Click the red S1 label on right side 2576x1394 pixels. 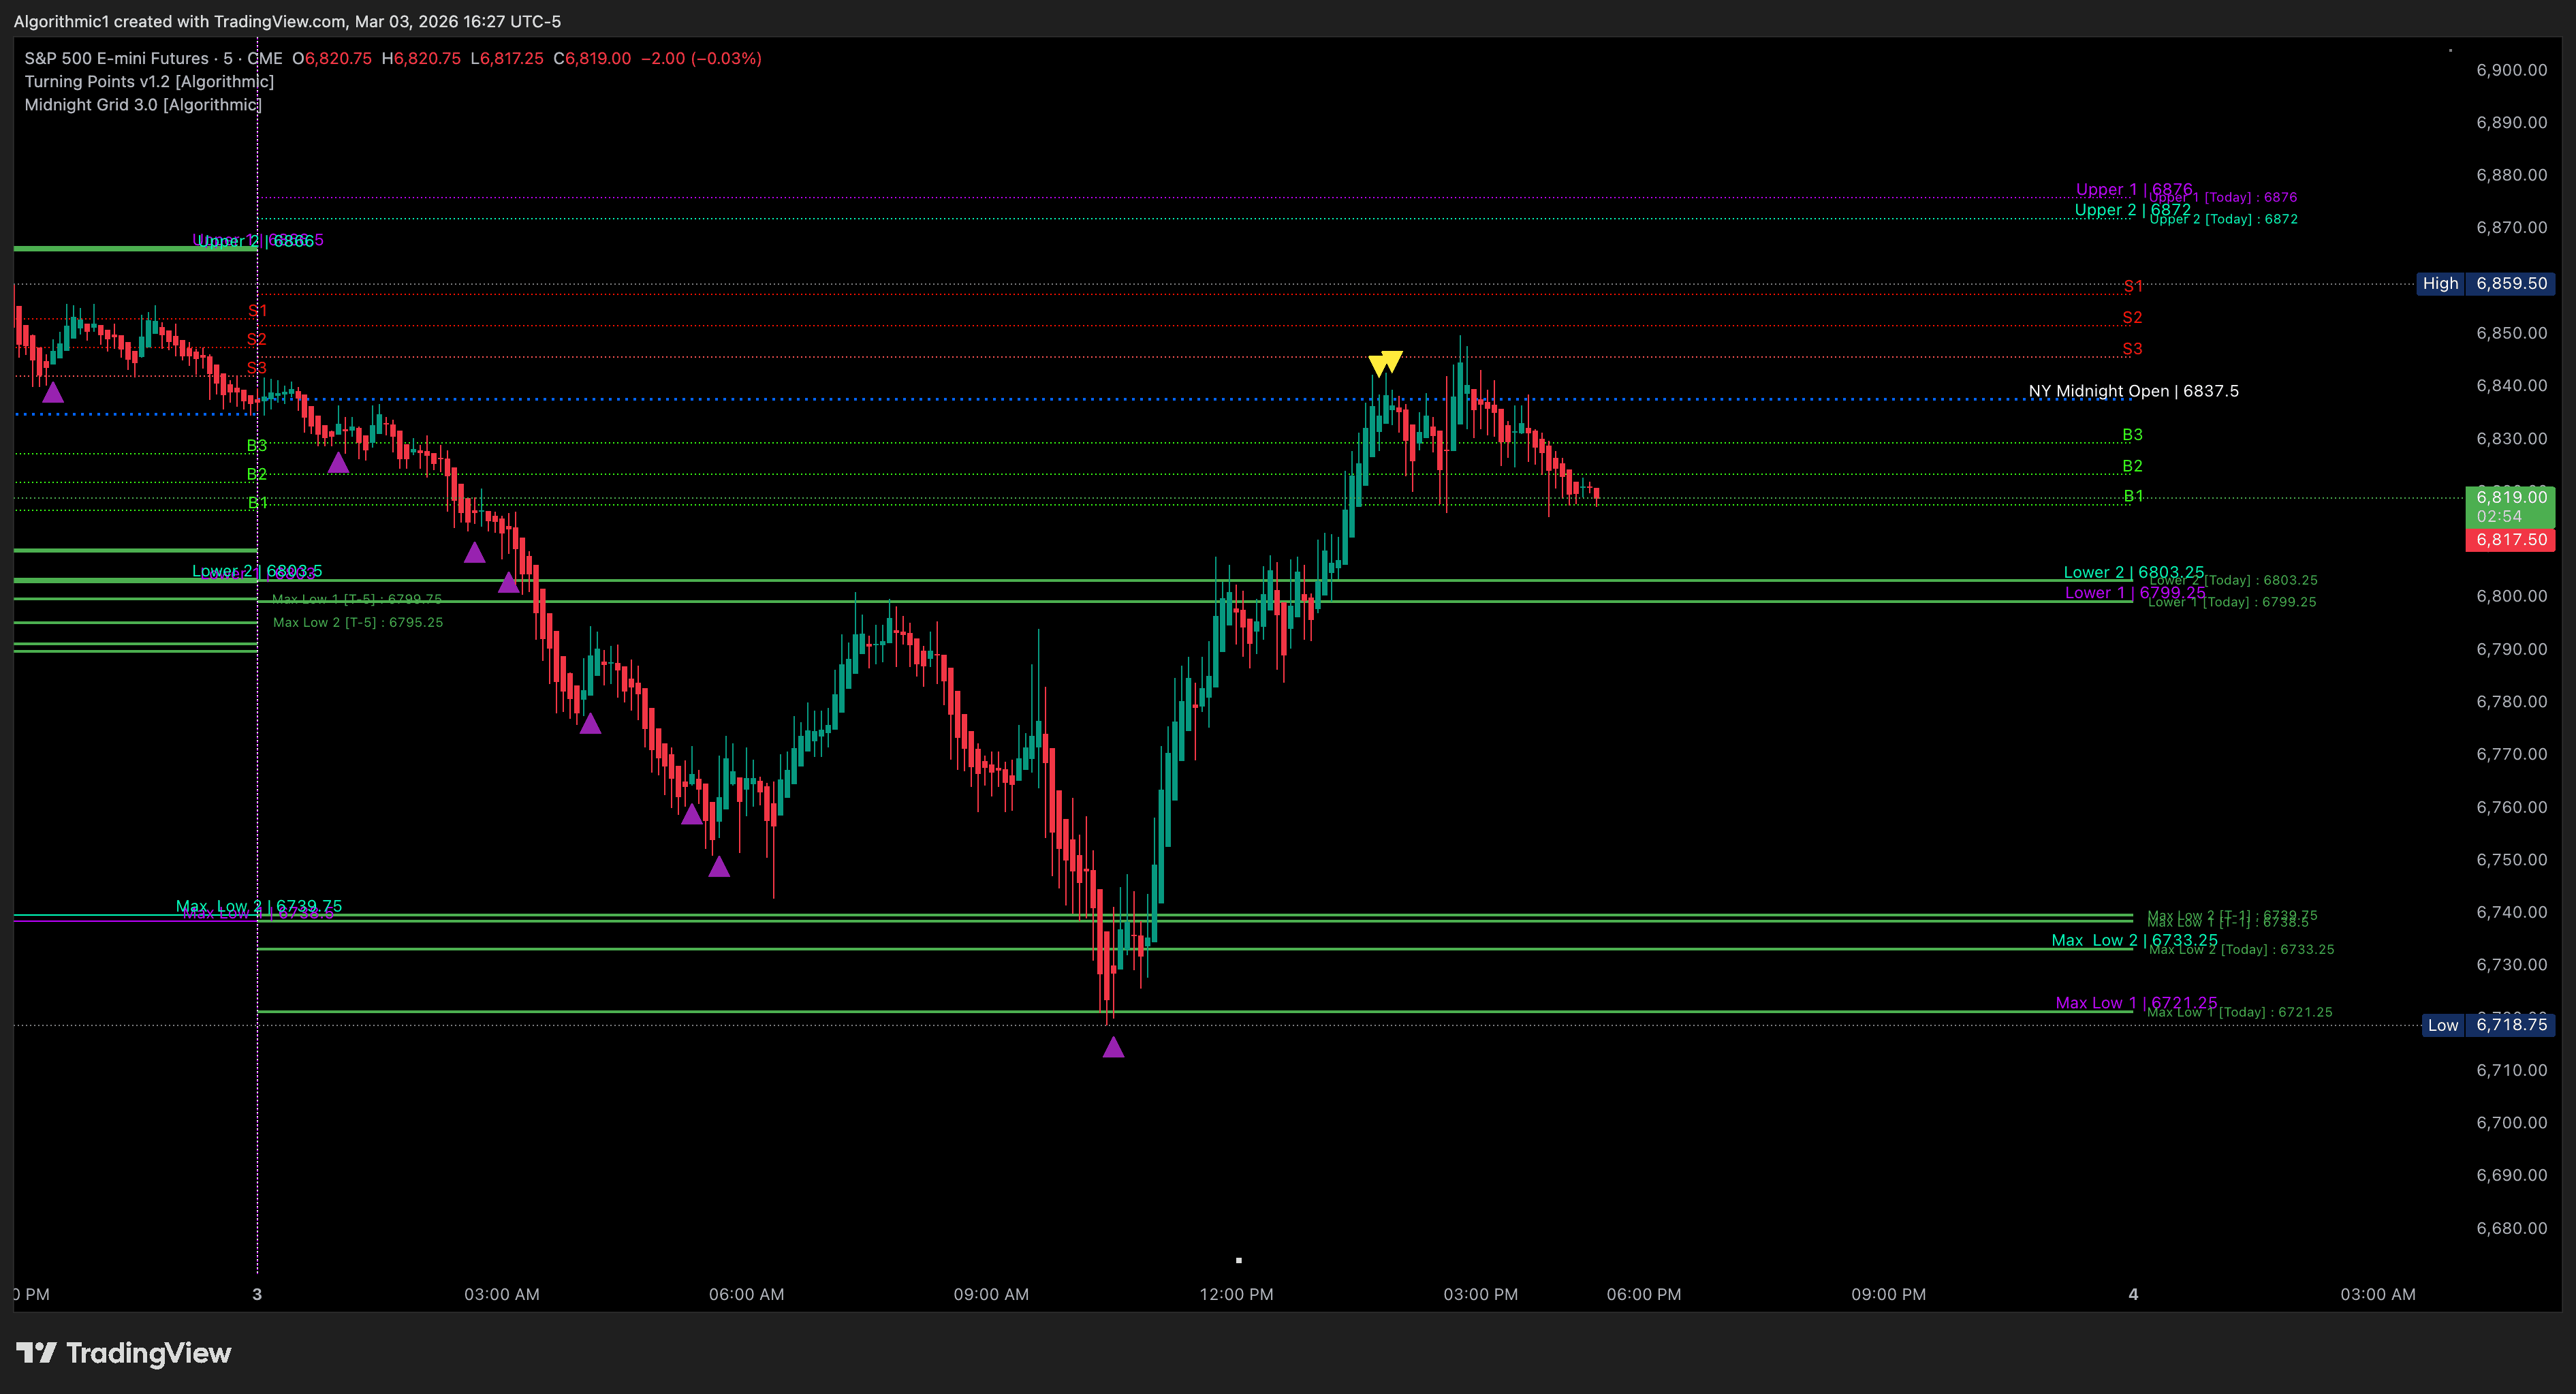[2132, 286]
